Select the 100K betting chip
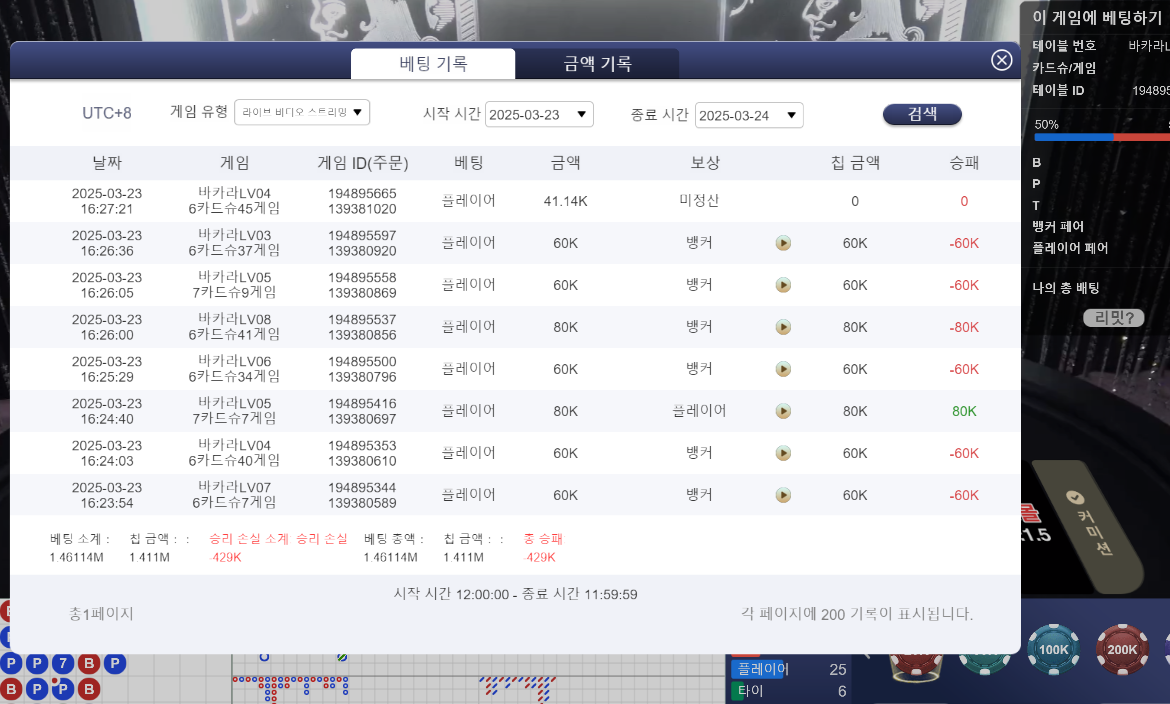Viewport: 1170px width, 704px height. click(x=1054, y=649)
